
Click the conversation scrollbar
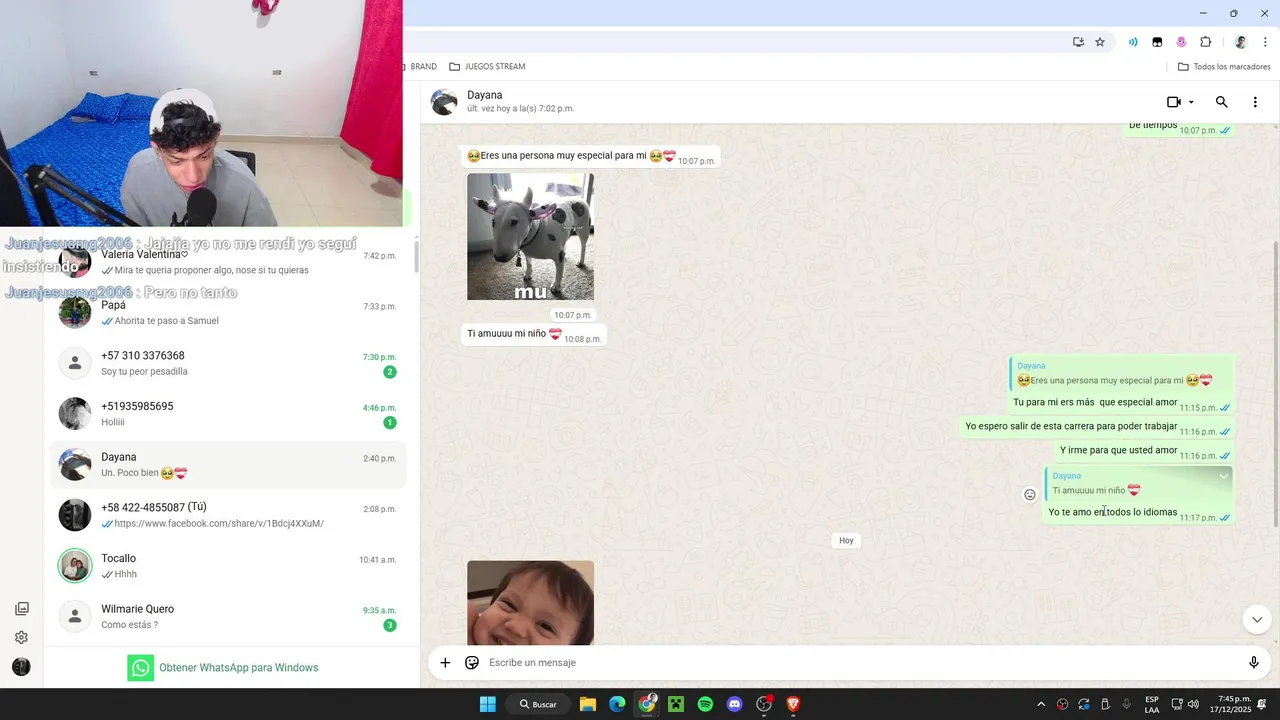(x=1275, y=385)
